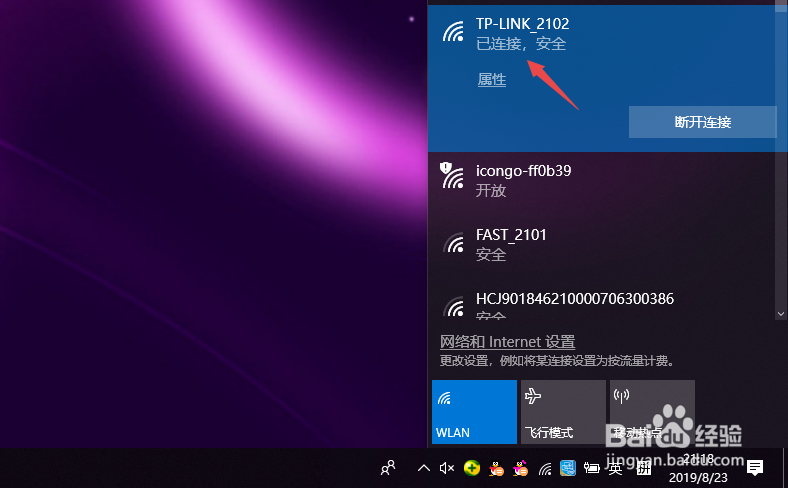
Task: Open the QQ penguin with red scarf tray icon
Action: pos(496,468)
